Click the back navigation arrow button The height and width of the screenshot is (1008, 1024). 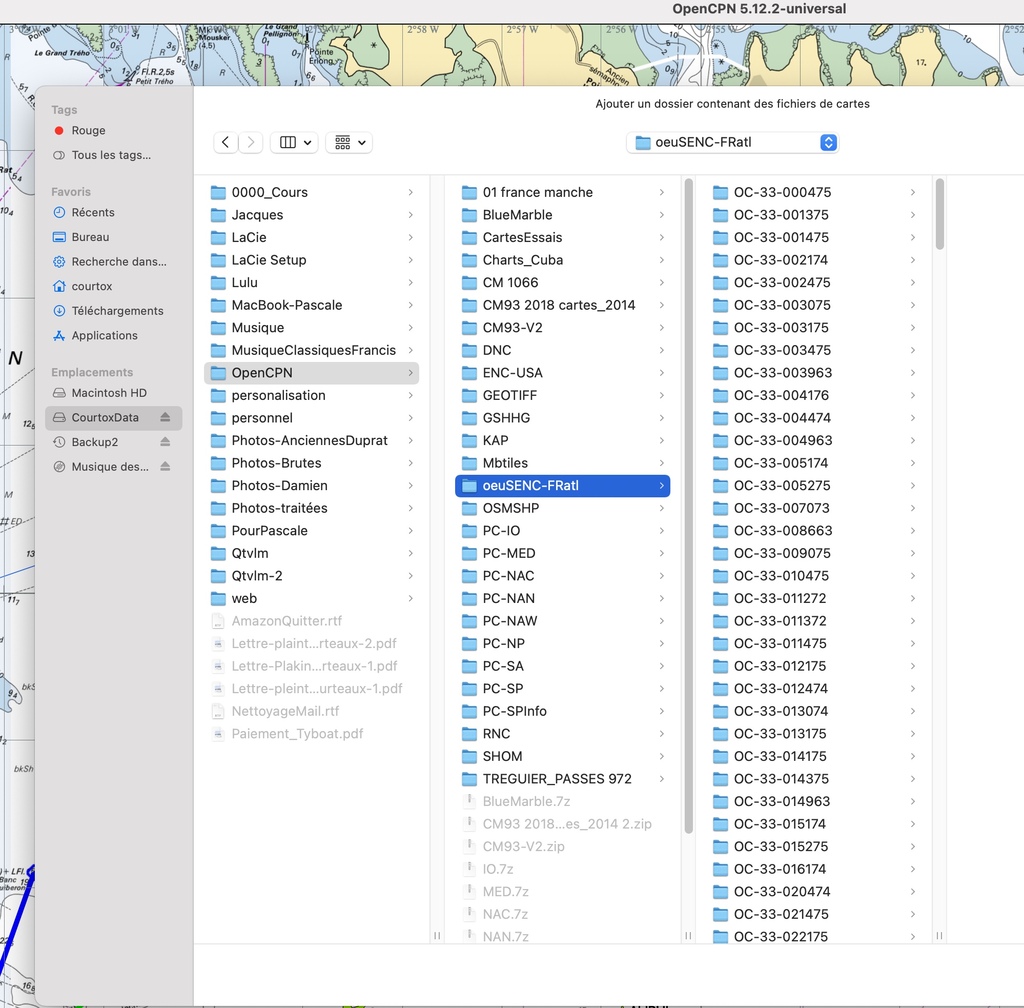(x=226, y=143)
